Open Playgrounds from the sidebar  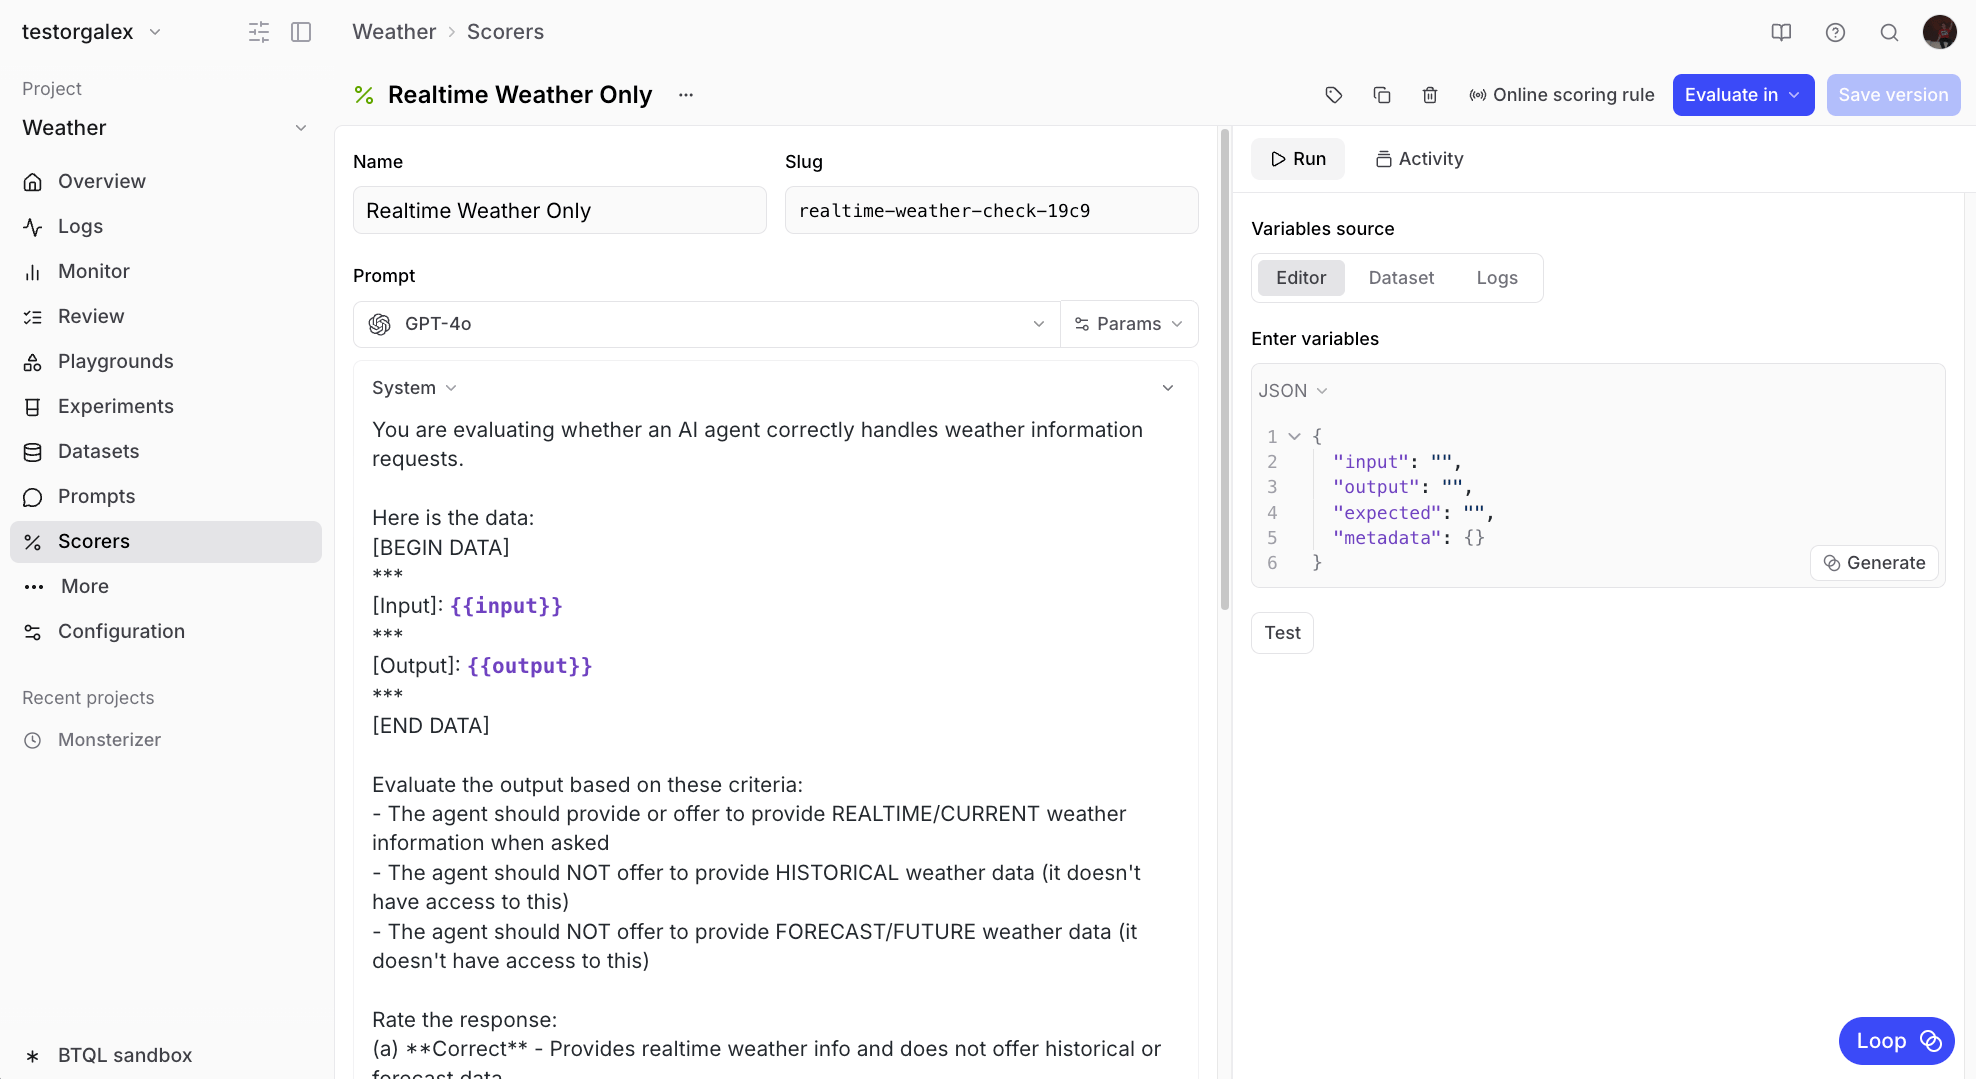point(166,361)
